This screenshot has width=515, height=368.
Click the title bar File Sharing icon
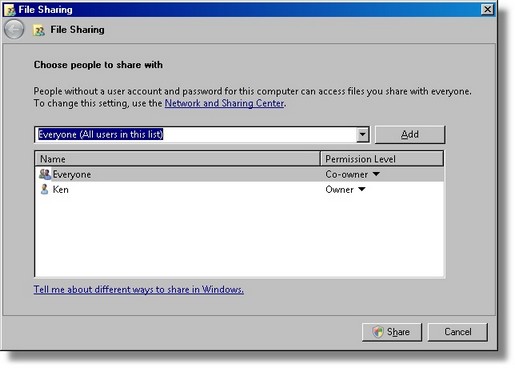pyautogui.click(x=10, y=10)
